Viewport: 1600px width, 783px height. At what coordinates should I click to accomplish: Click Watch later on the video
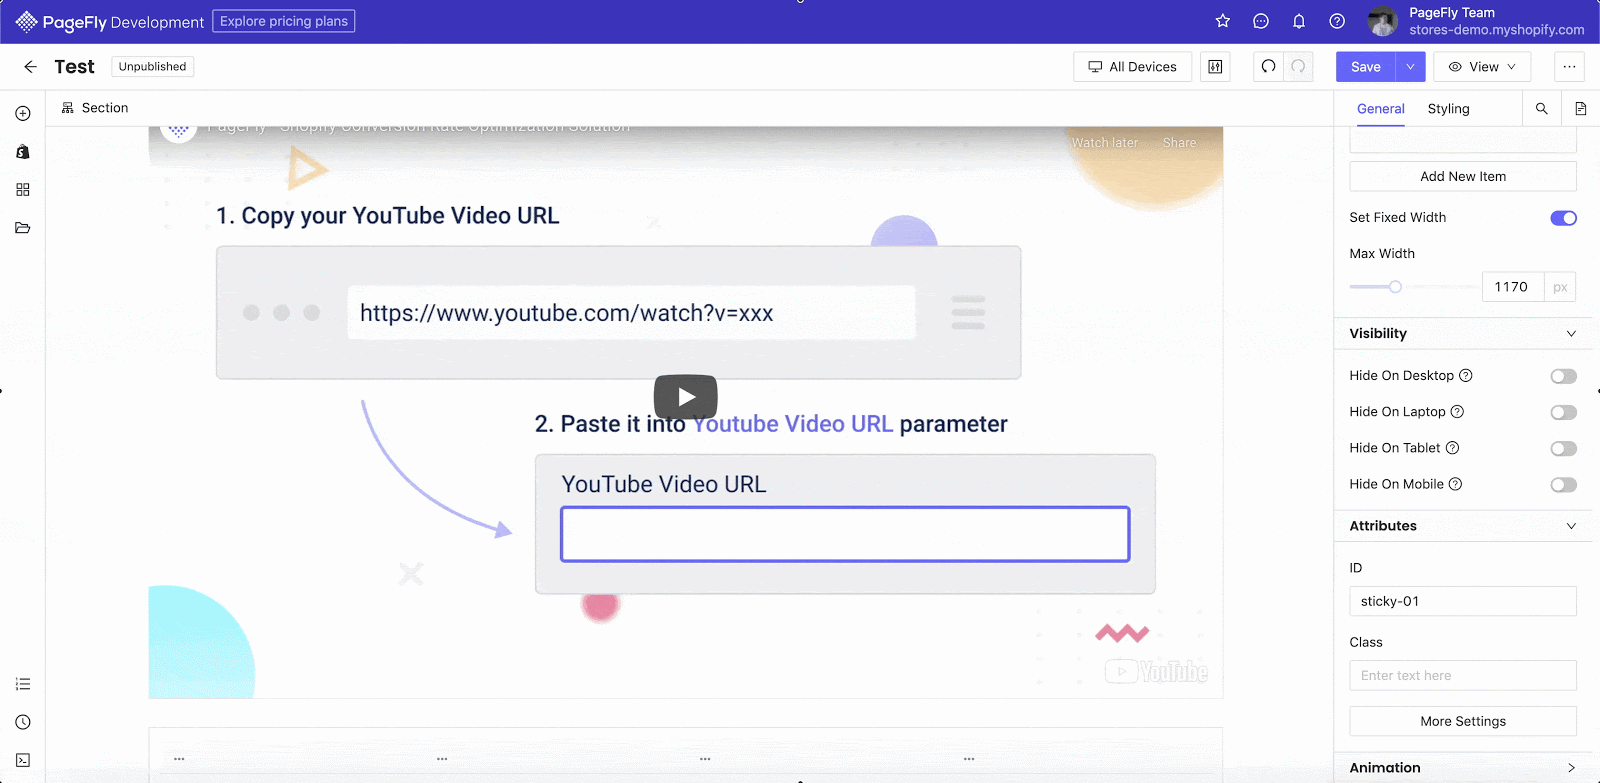click(1105, 143)
